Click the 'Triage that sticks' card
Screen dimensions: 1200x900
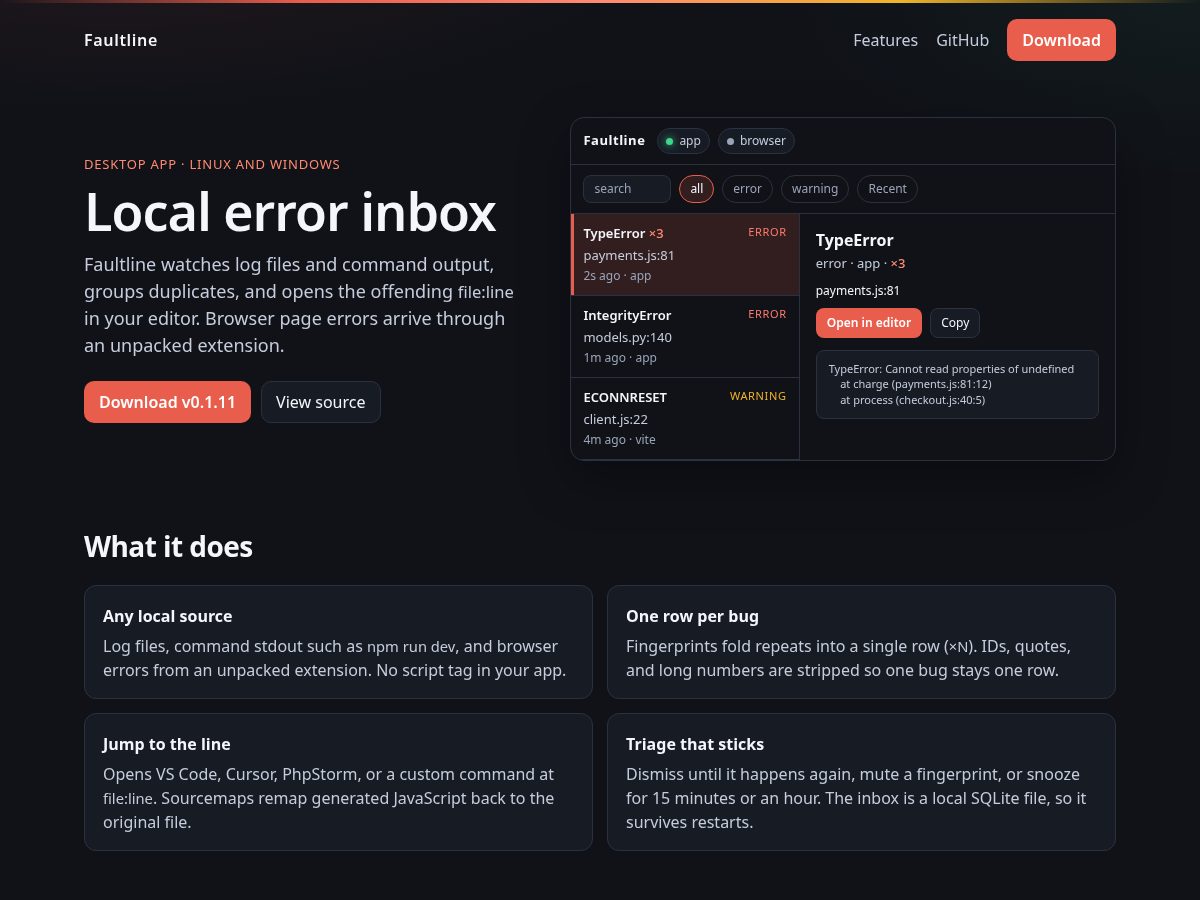(861, 782)
